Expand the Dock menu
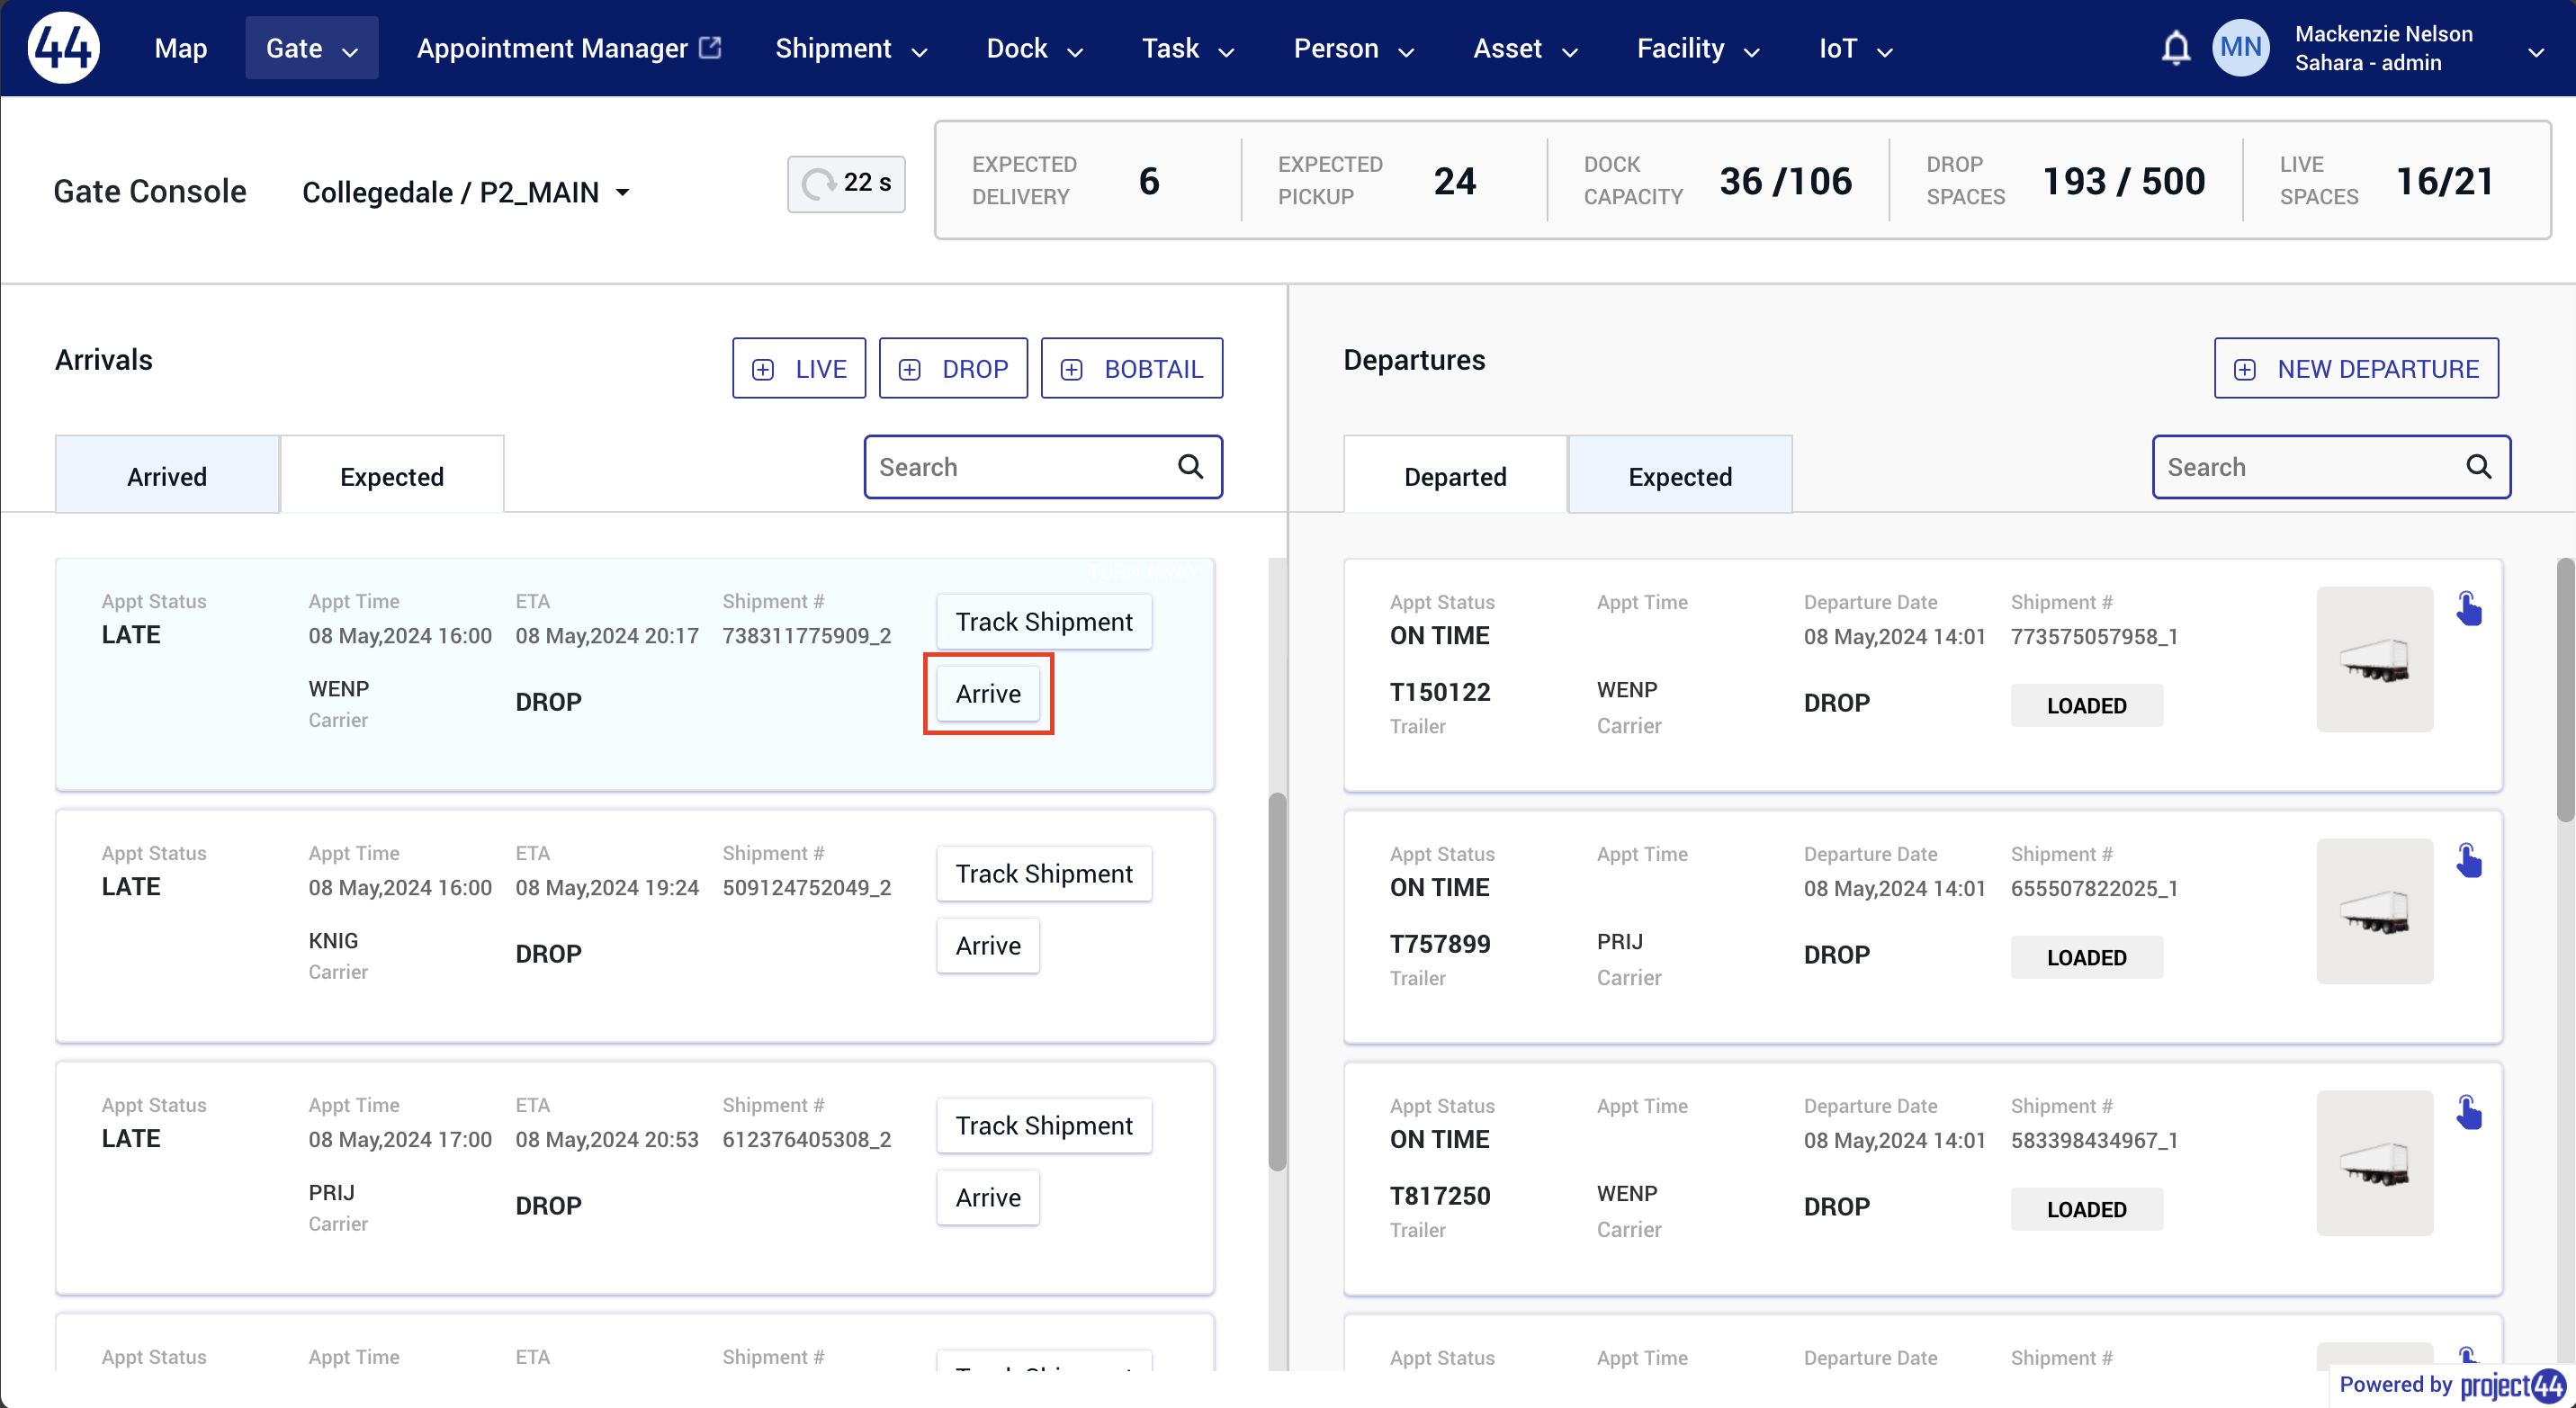The width and height of the screenshot is (2576, 1408). coord(1034,48)
